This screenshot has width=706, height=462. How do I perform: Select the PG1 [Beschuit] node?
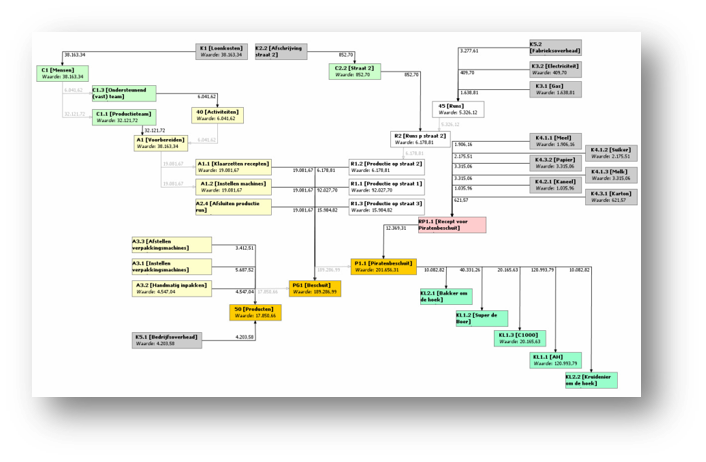(x=315, y=289)
